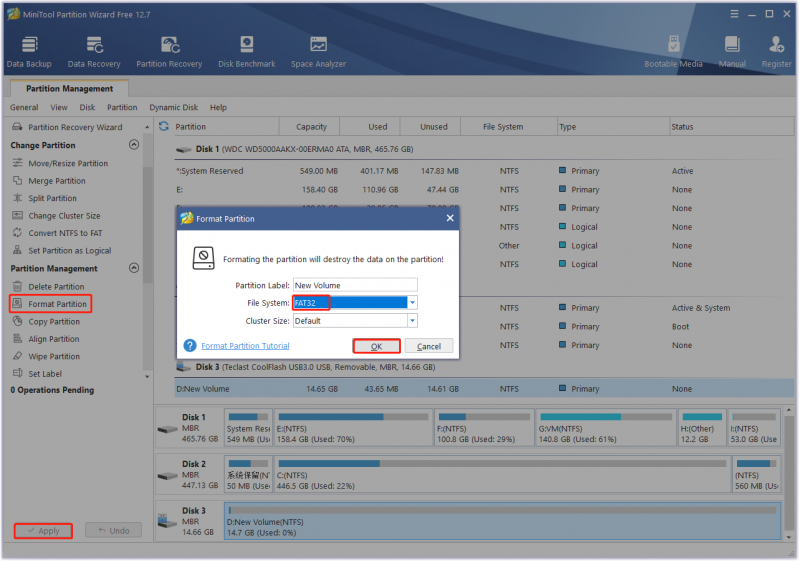The width and height of the screenshot is (800, 561).
Task: Click the Partition Label input field
Action: click(355, 285)
